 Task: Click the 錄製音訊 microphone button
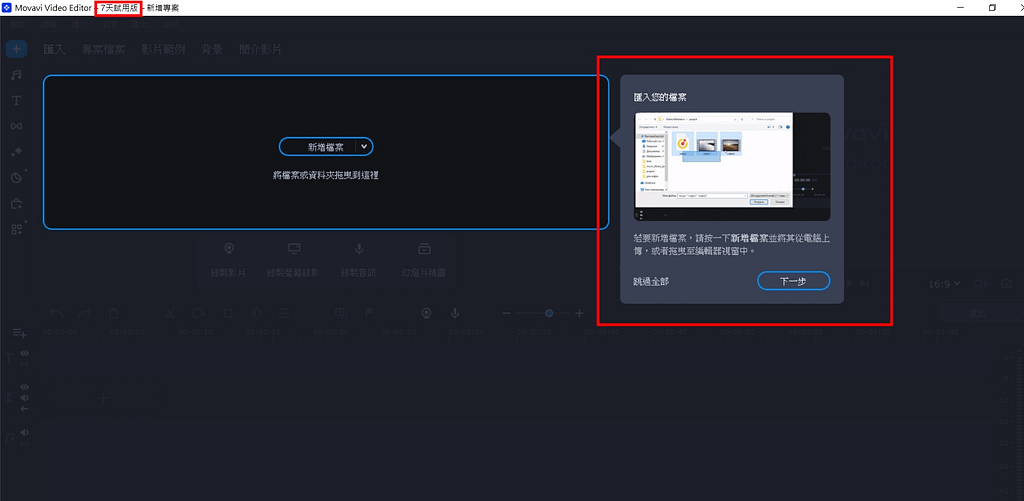[359, 261]
